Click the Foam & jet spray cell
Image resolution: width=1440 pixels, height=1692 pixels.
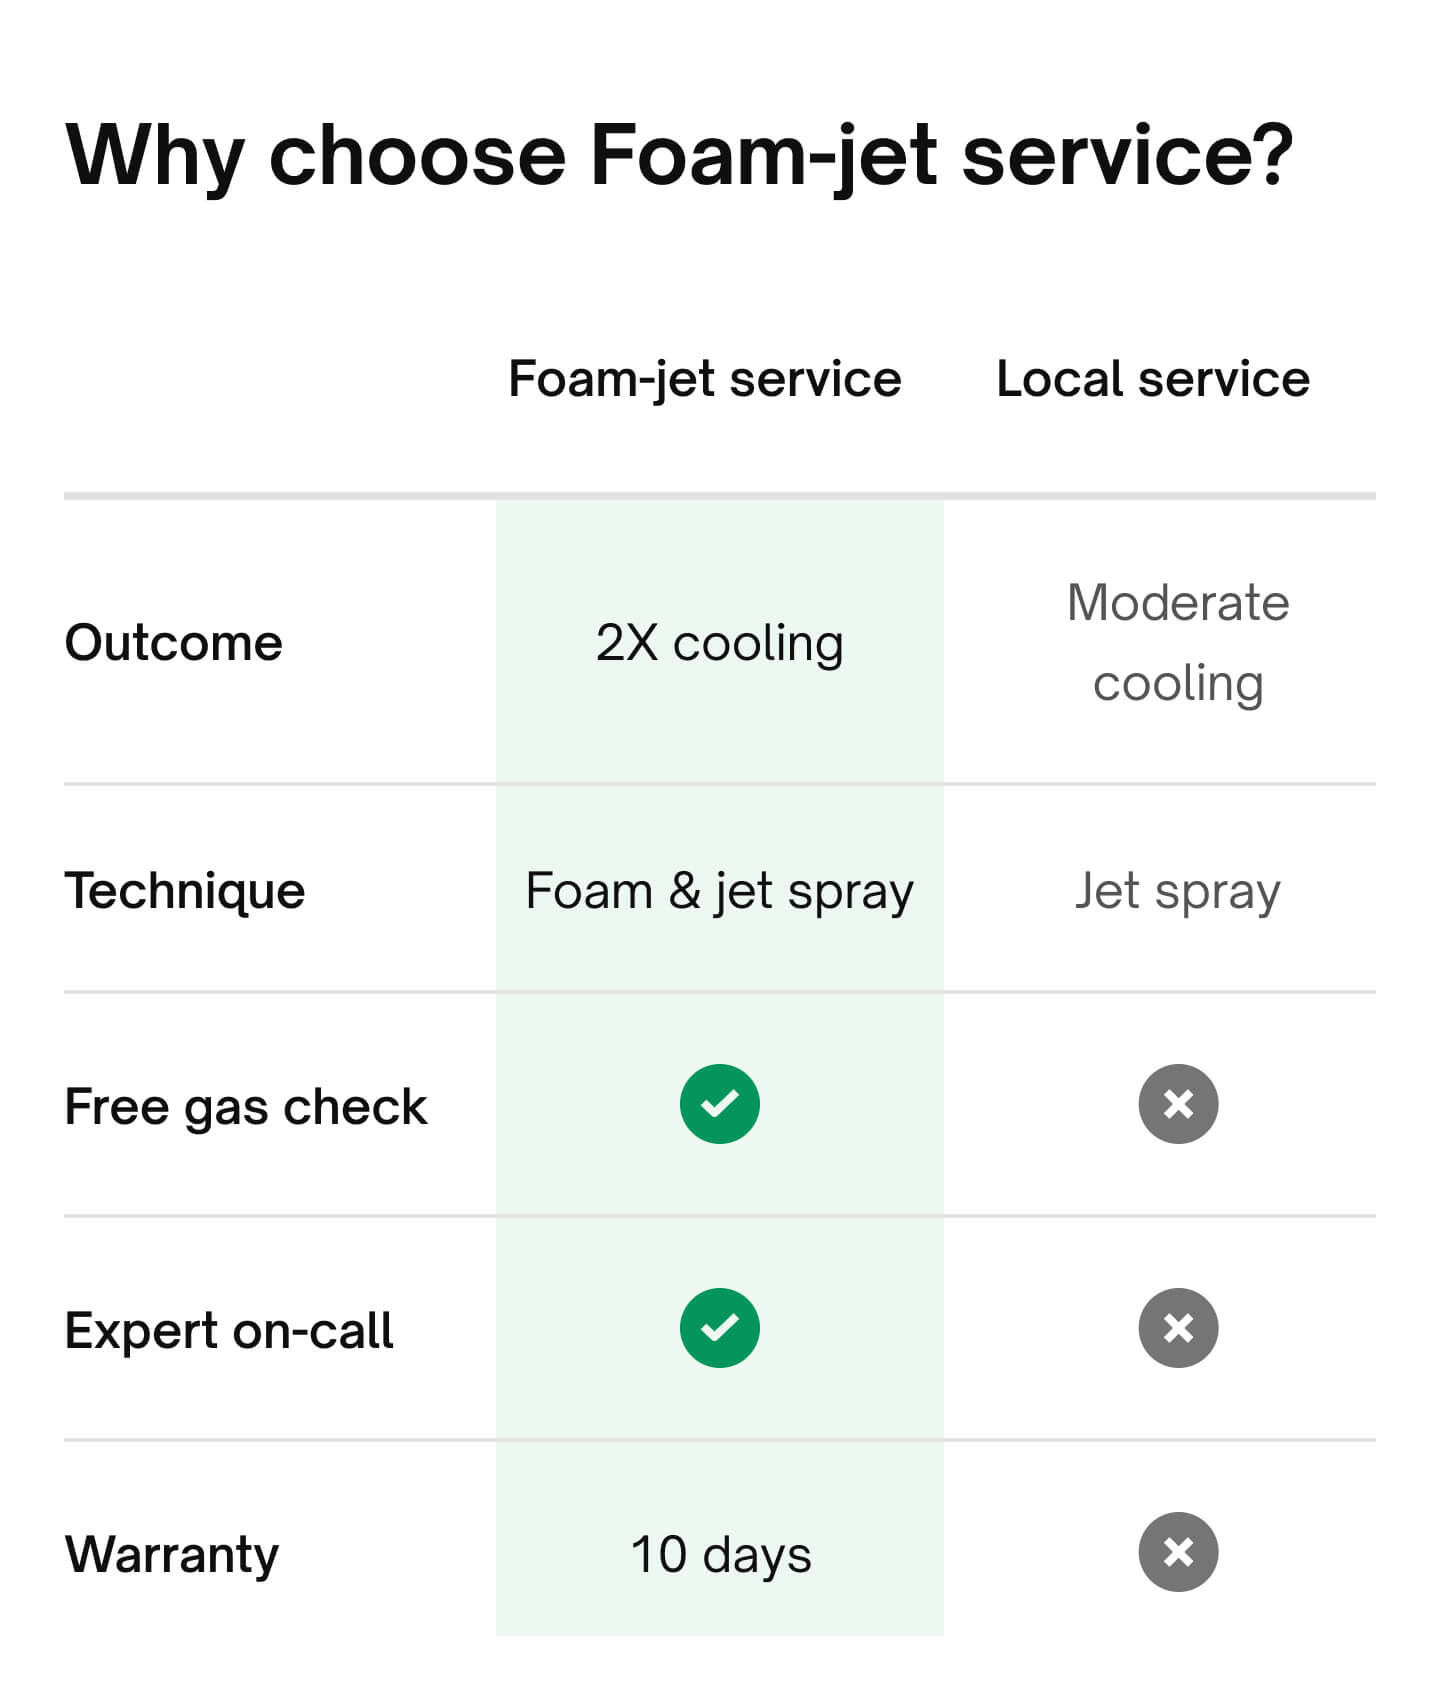(719, 890)
